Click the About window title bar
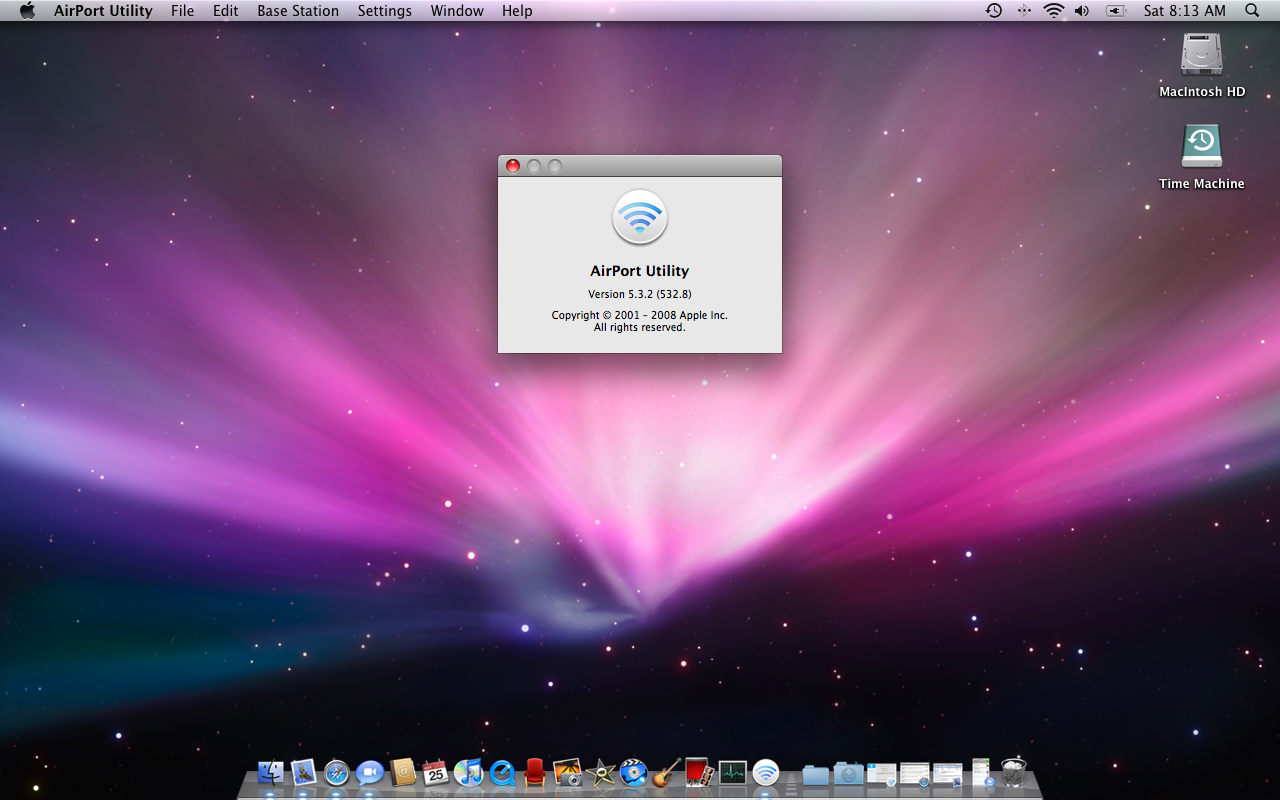 [x=640, y=166]
